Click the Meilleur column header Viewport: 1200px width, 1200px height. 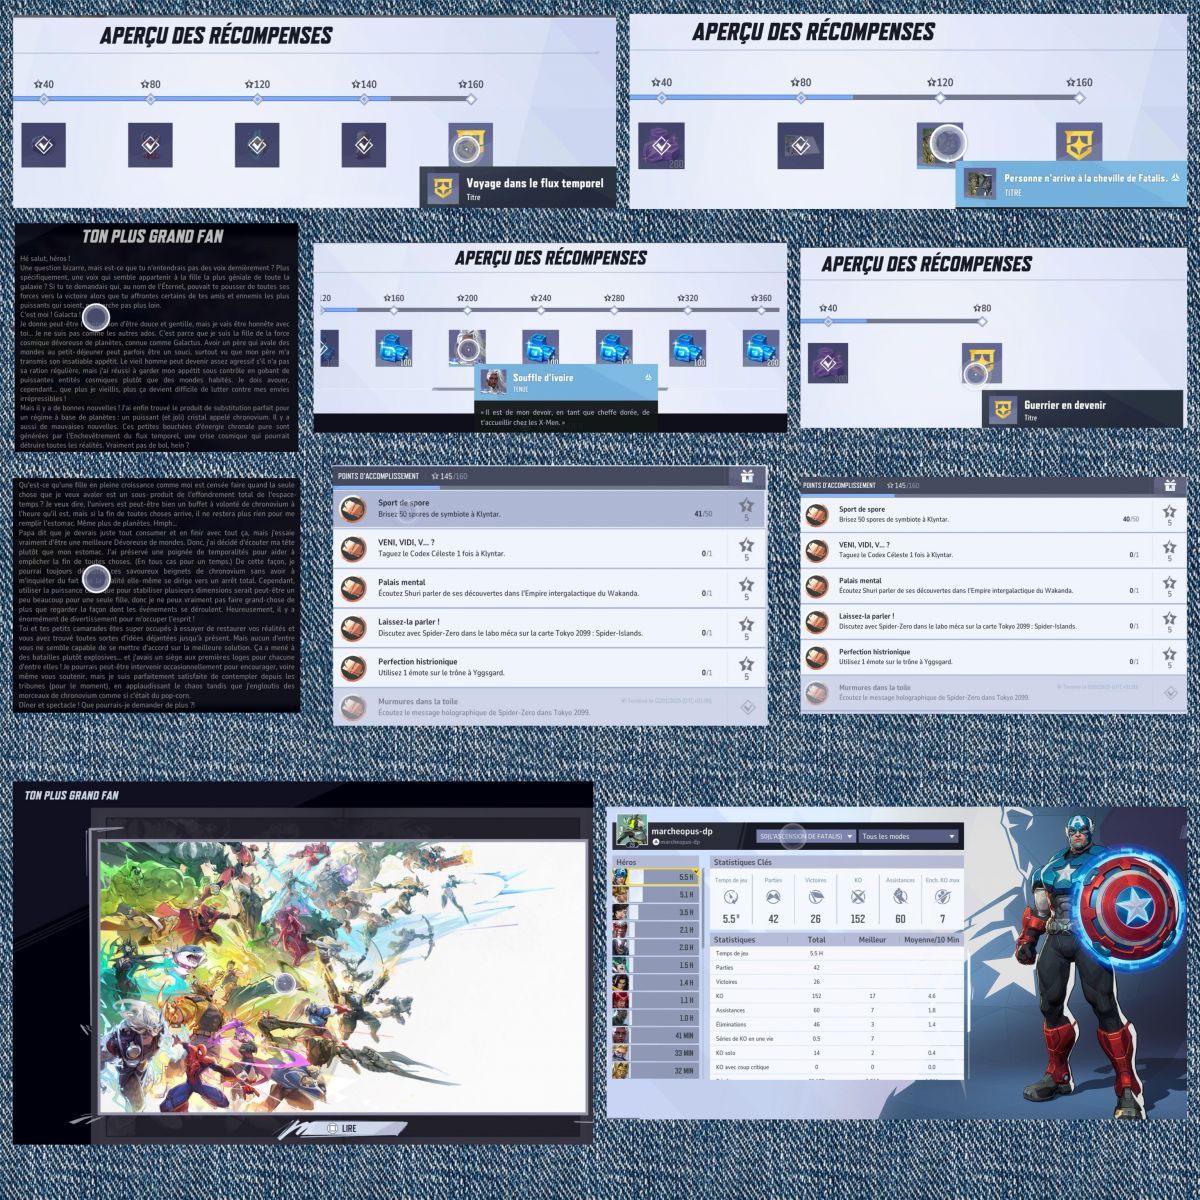[872, 940]
